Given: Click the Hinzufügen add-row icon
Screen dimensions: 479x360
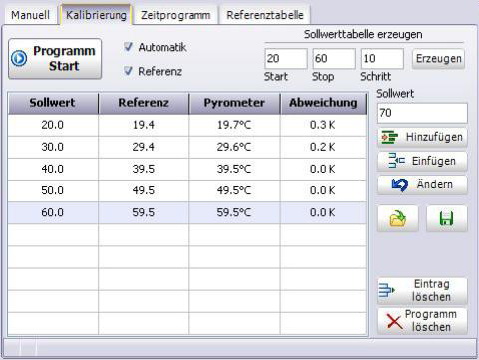Looking at the screenshot, I should pyautogui.click(x=389, y=137).
